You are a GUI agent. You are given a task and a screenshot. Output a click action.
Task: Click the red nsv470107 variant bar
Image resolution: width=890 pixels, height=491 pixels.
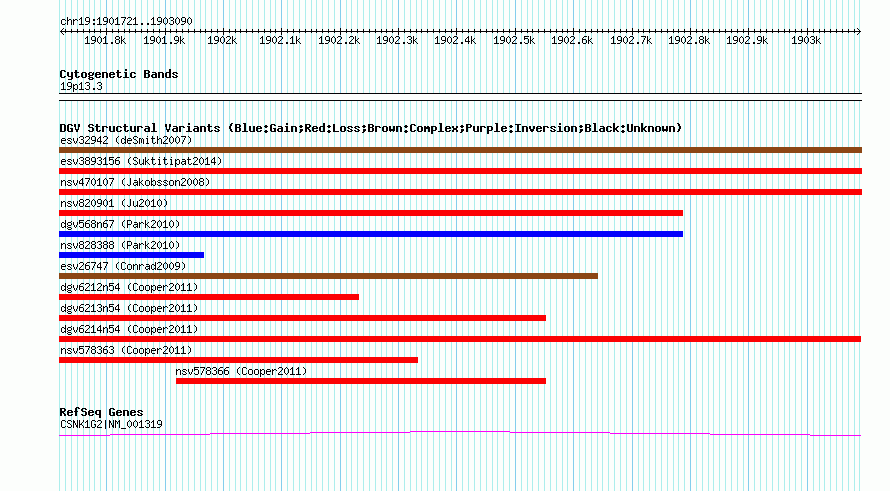point(460,192)
